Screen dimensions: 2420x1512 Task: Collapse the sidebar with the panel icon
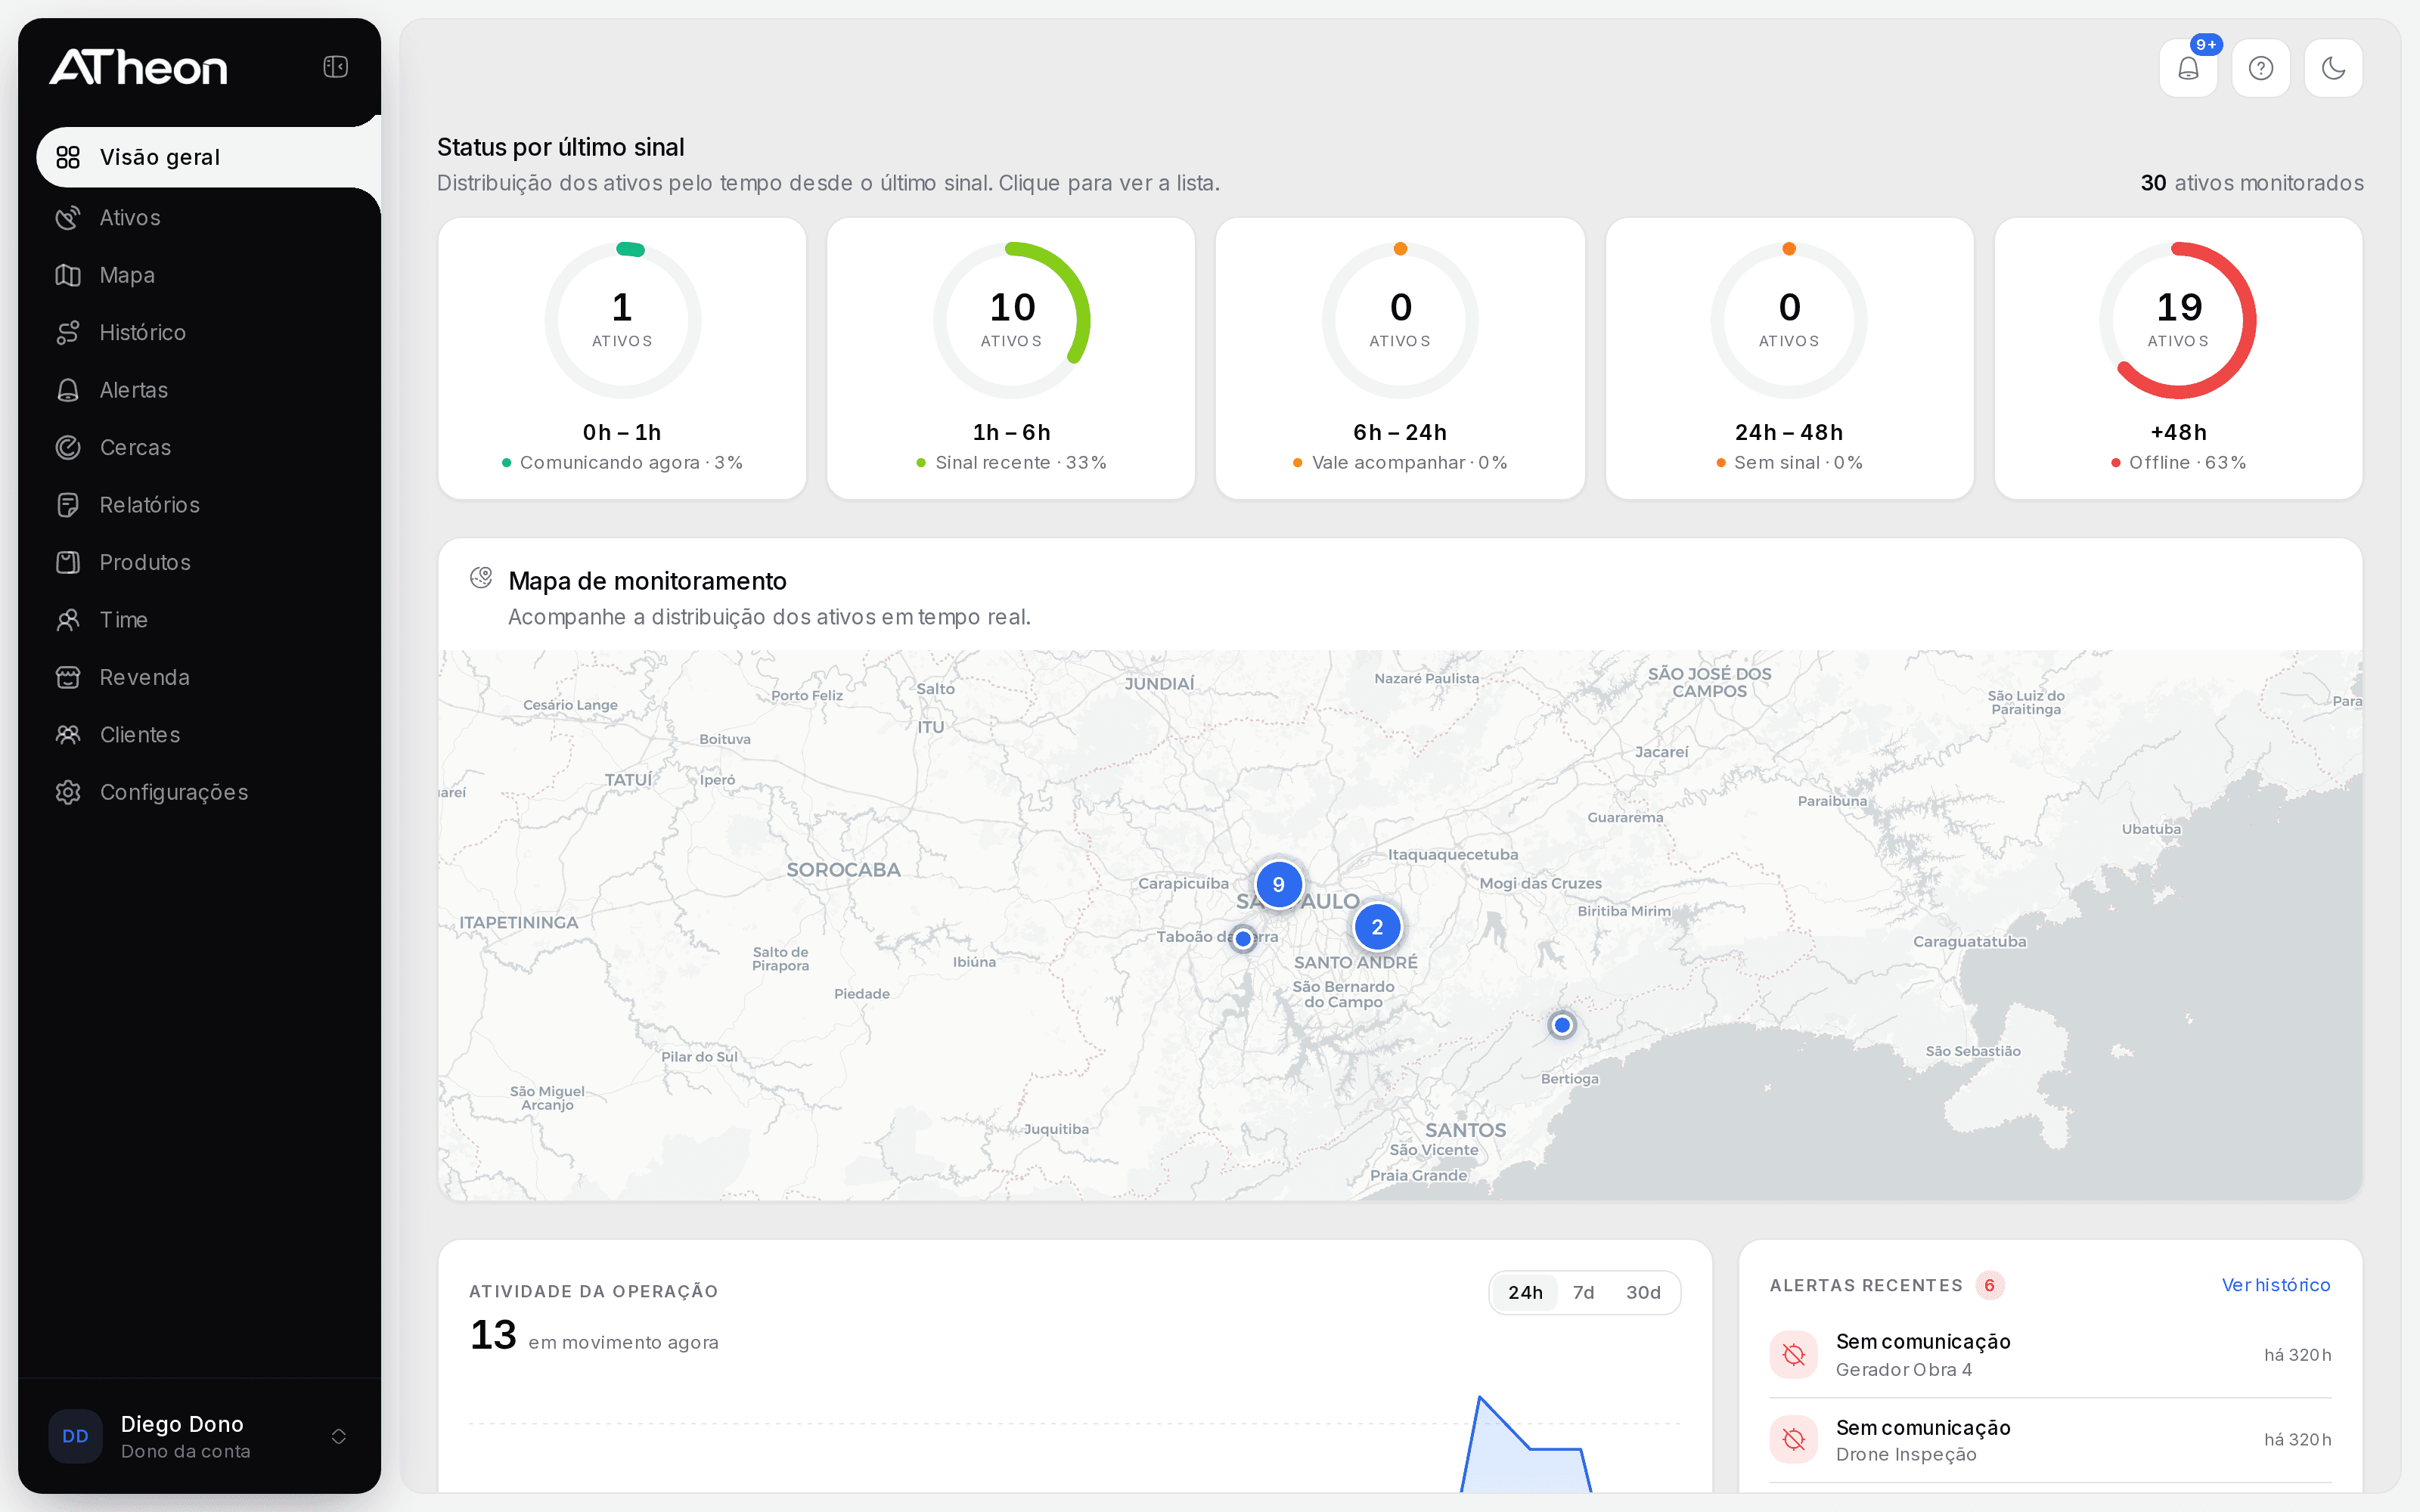click(335, 67)
